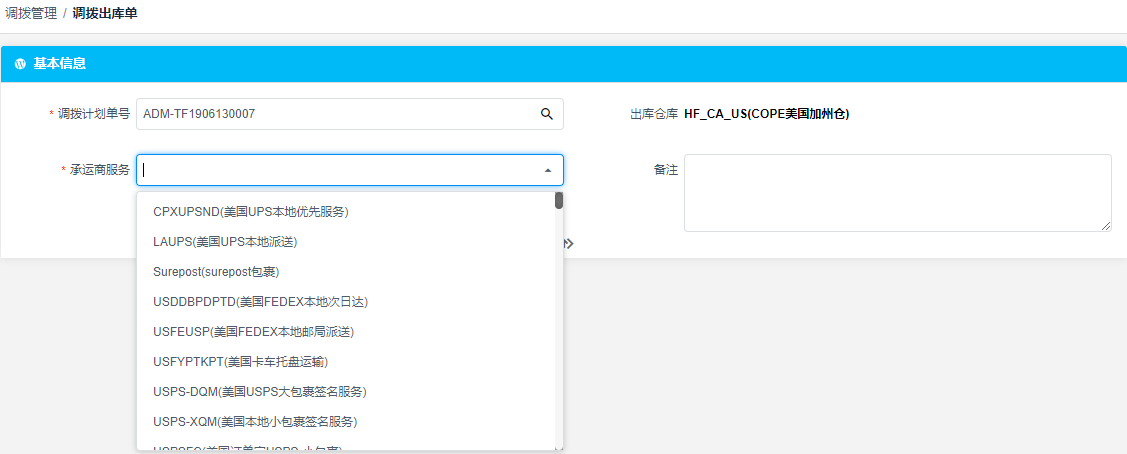Select CPXUPSND(美国UPS本地优先服务) option
The width and height of the screenshot is (1127, 454).
click(x=346, y=212)
